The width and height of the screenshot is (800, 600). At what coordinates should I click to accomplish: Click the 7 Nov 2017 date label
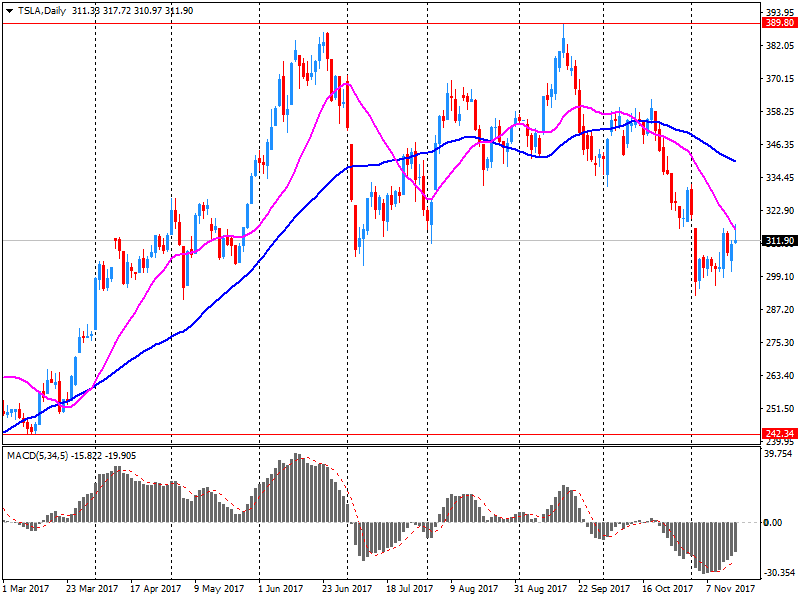730,589
